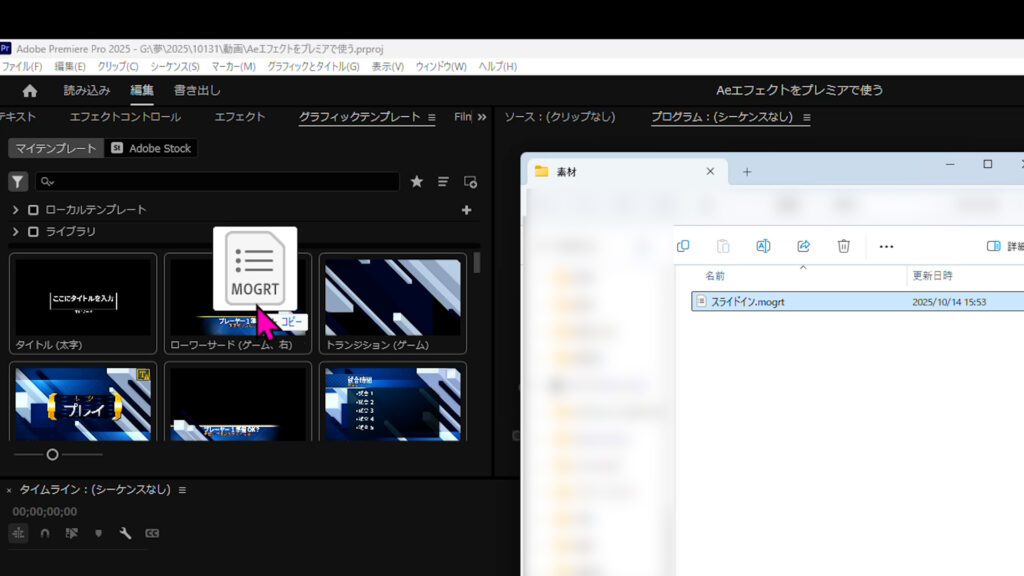Check the ライブラリ checkbox
Image resolution: width=1024 pixels, height=576 pixels.
tap(33, 232)
